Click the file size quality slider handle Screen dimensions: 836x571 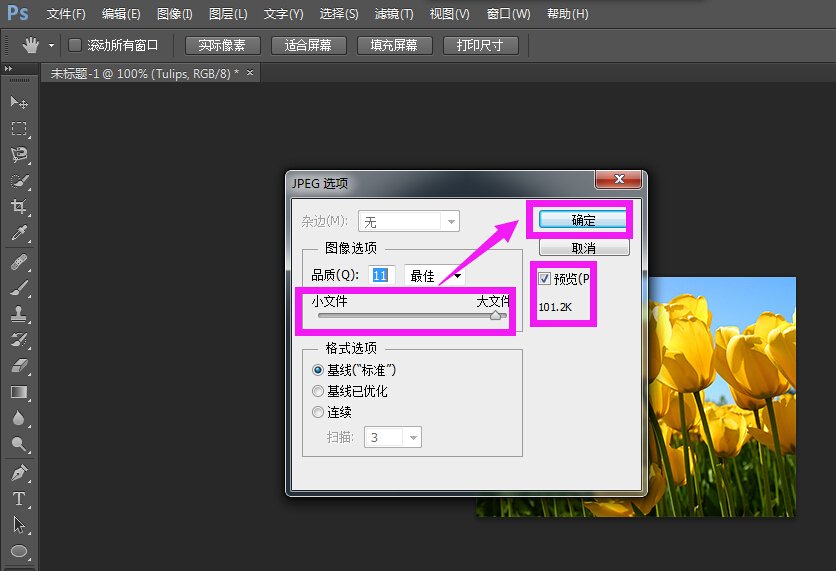click(495, 315)
